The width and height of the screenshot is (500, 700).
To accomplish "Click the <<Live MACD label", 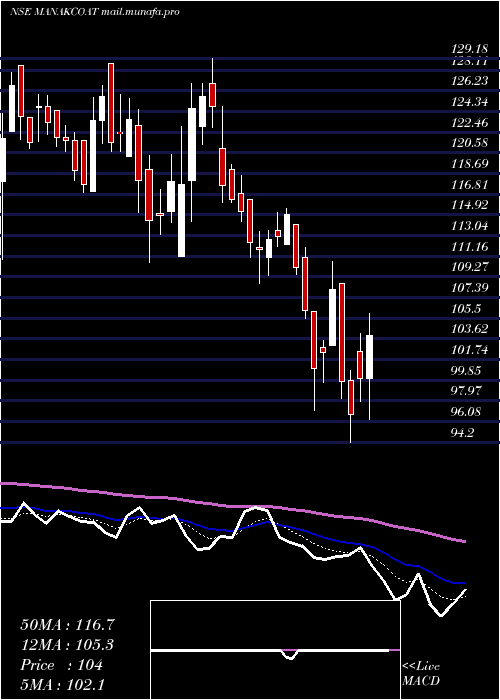I will click(x=421, y=674).
